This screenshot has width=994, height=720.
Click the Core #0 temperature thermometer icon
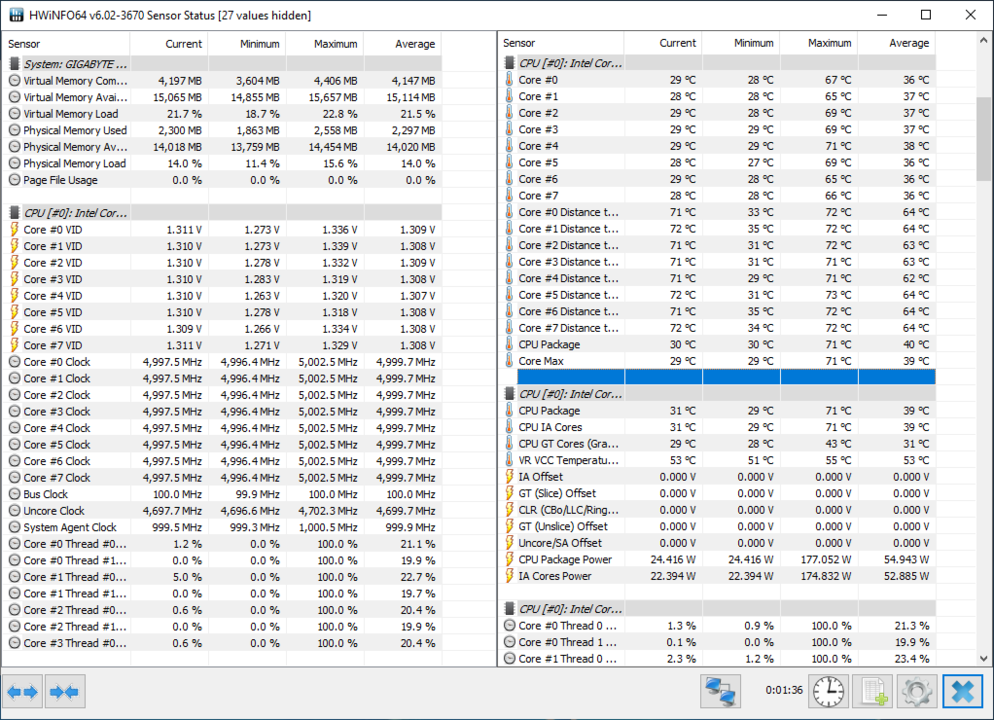(x=509, y=80)
